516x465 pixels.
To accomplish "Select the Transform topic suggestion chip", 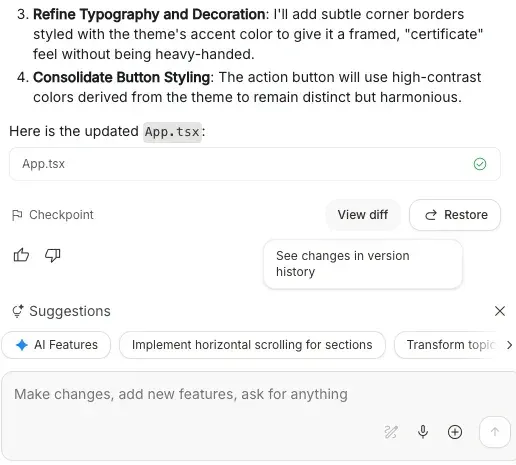I will coord(450,345).
